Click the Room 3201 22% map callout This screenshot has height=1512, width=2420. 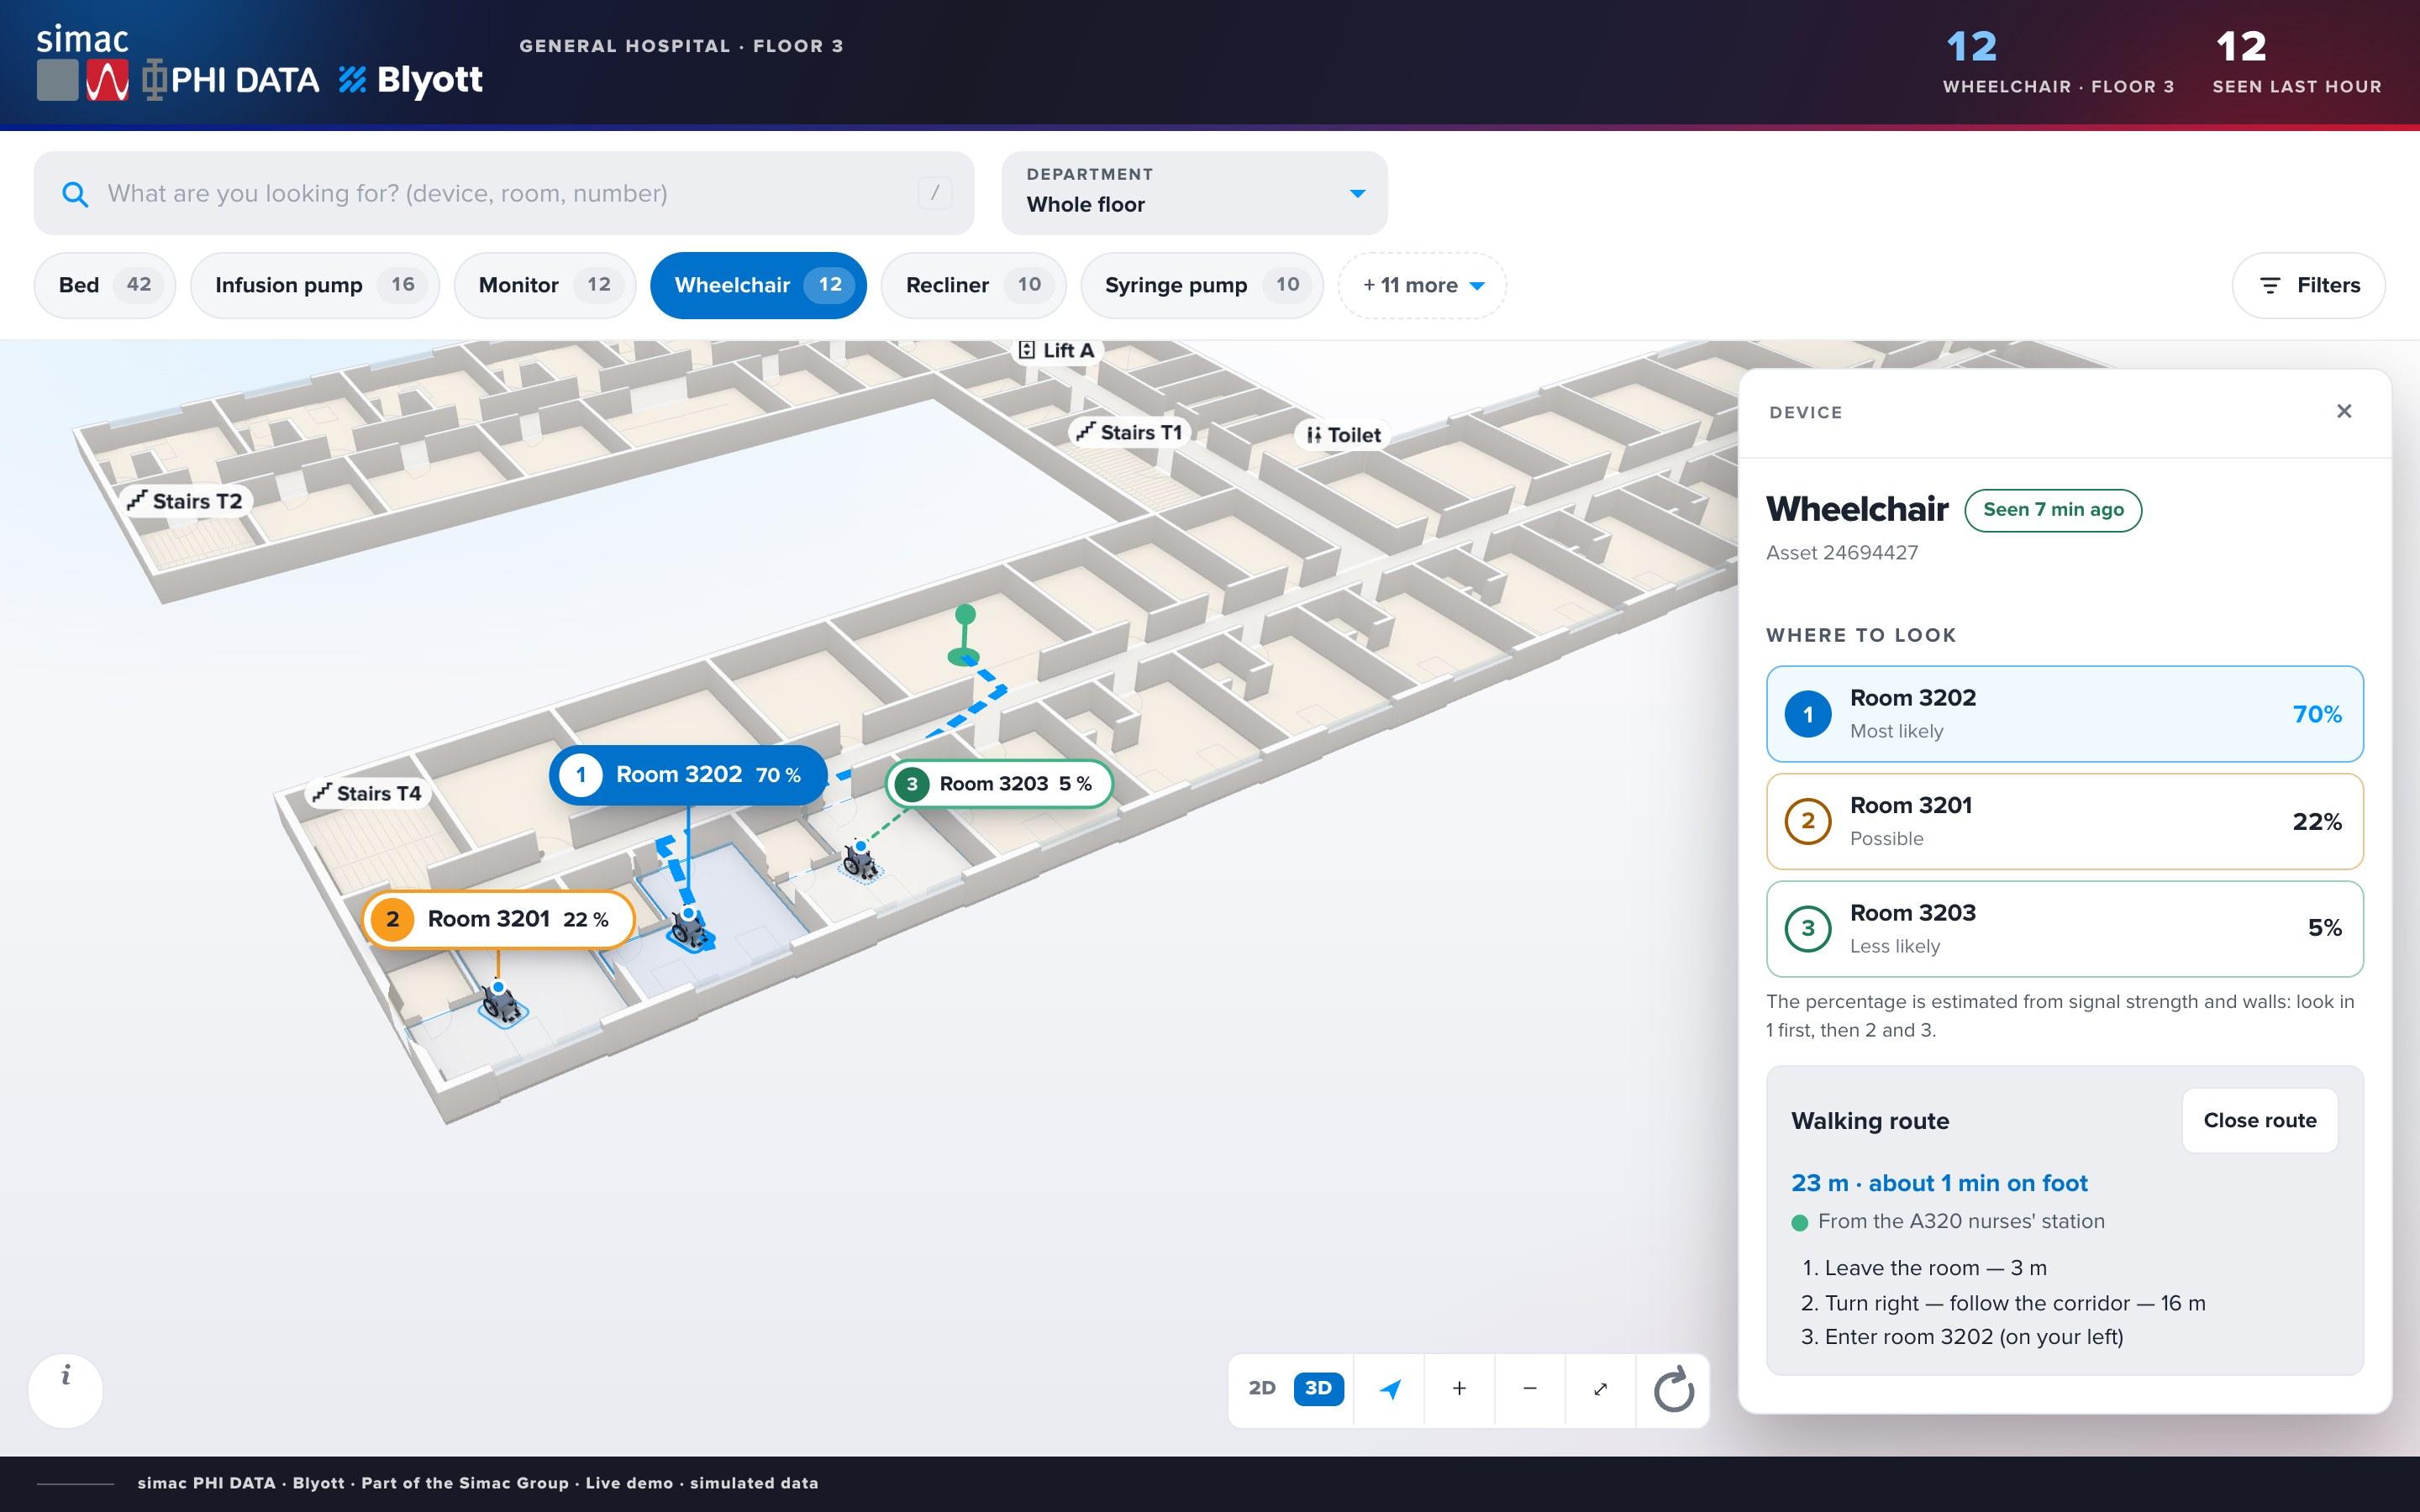pos(498,919)
